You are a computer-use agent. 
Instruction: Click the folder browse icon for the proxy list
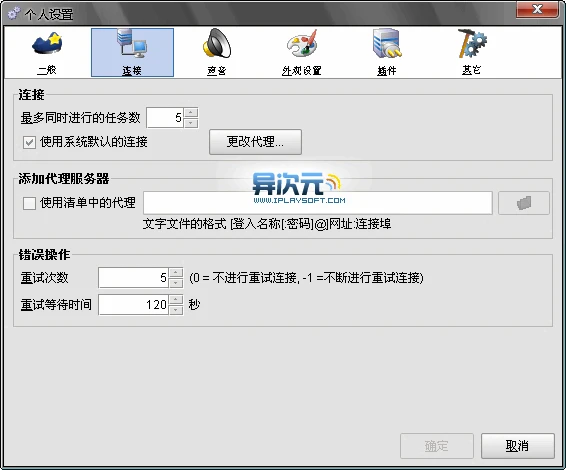pyautogui.click(x=524, y=203)
